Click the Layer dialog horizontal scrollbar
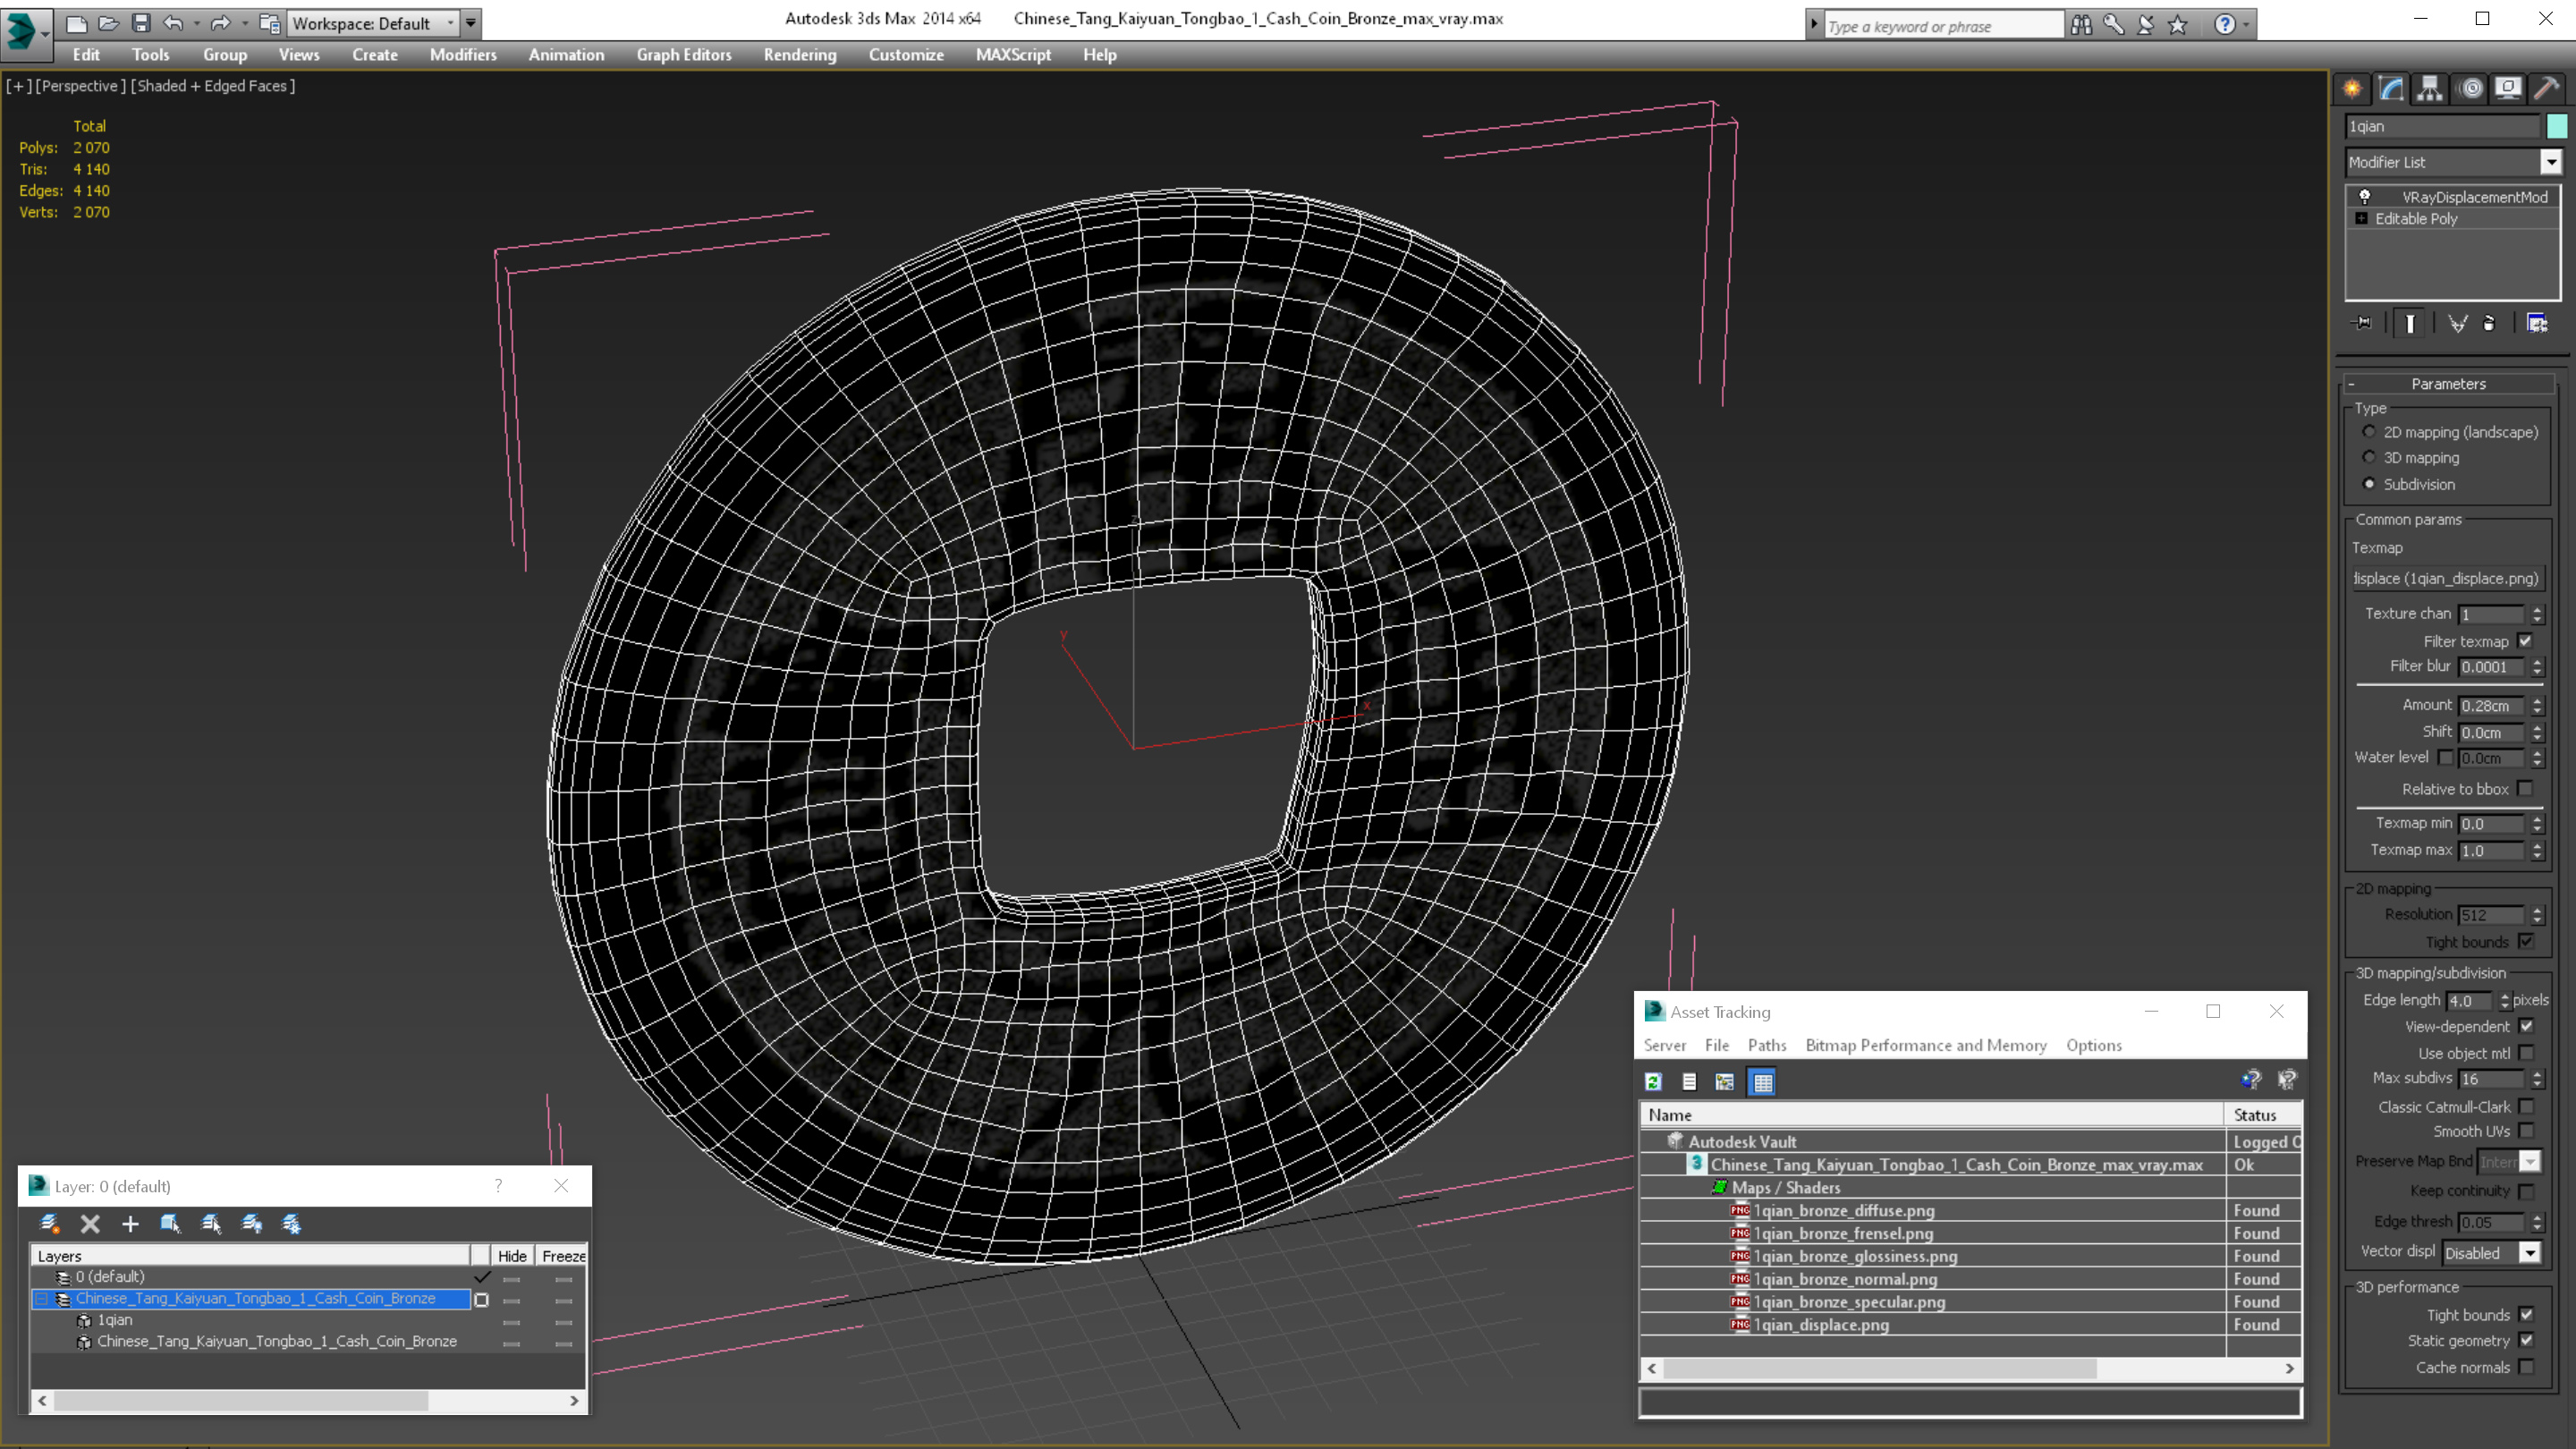Screen dimensions: 2576x1449 pyautogui.click(x=308, y=1400)
